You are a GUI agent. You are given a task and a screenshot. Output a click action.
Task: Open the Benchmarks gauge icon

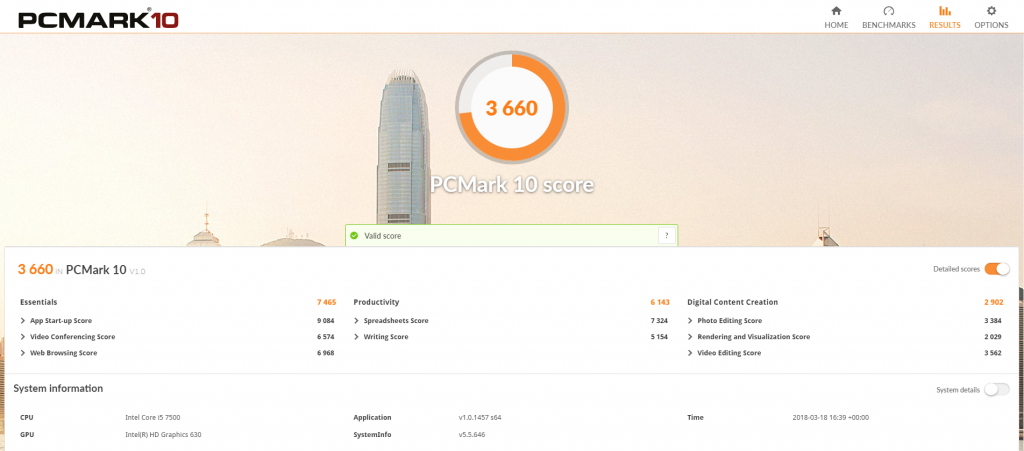point(888,11)
